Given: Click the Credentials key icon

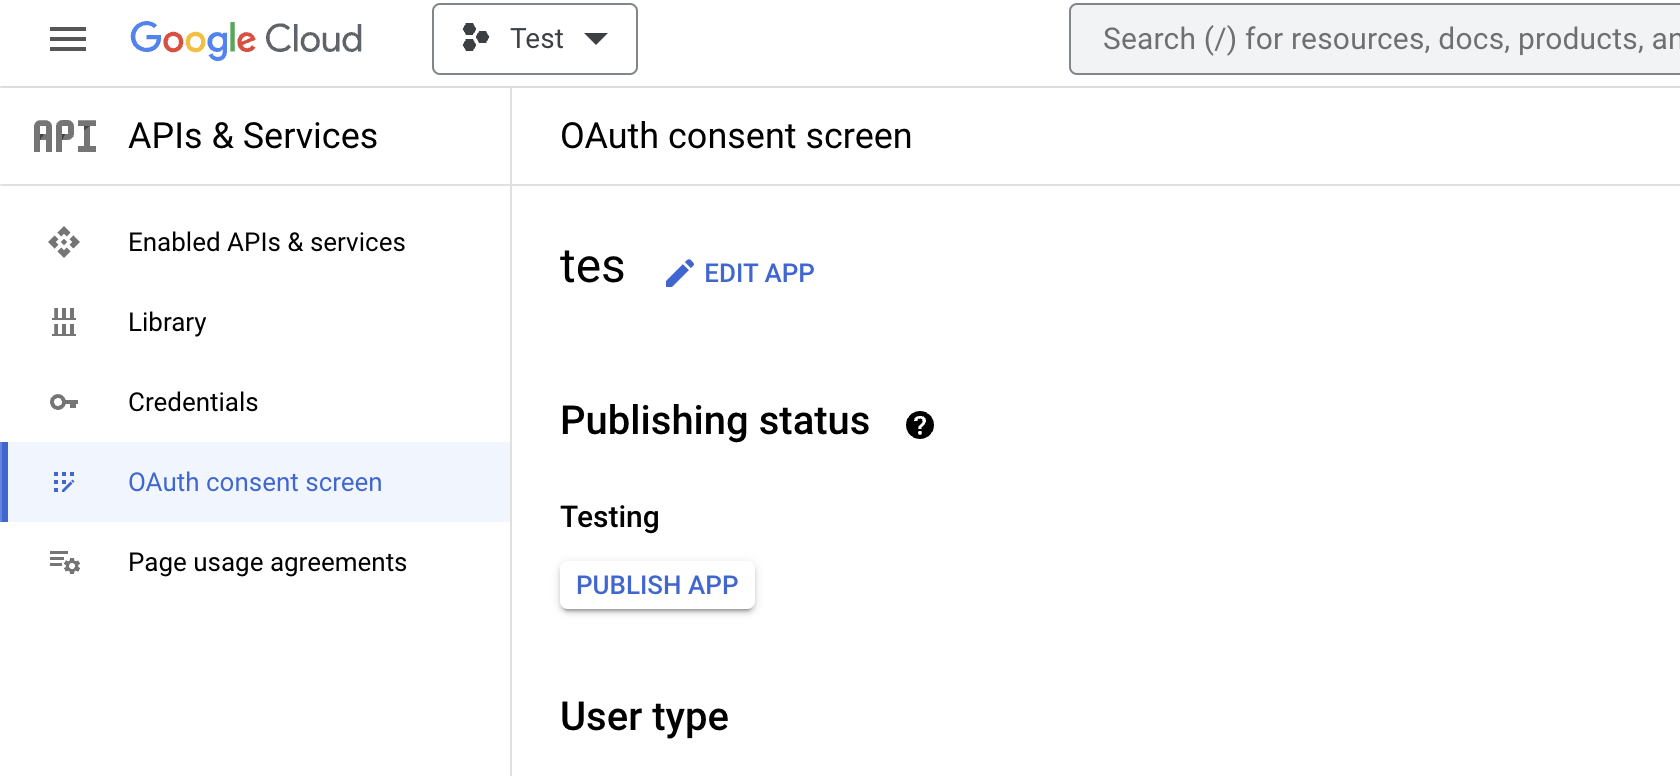Looking at the screenshot, I should point(64,402).
